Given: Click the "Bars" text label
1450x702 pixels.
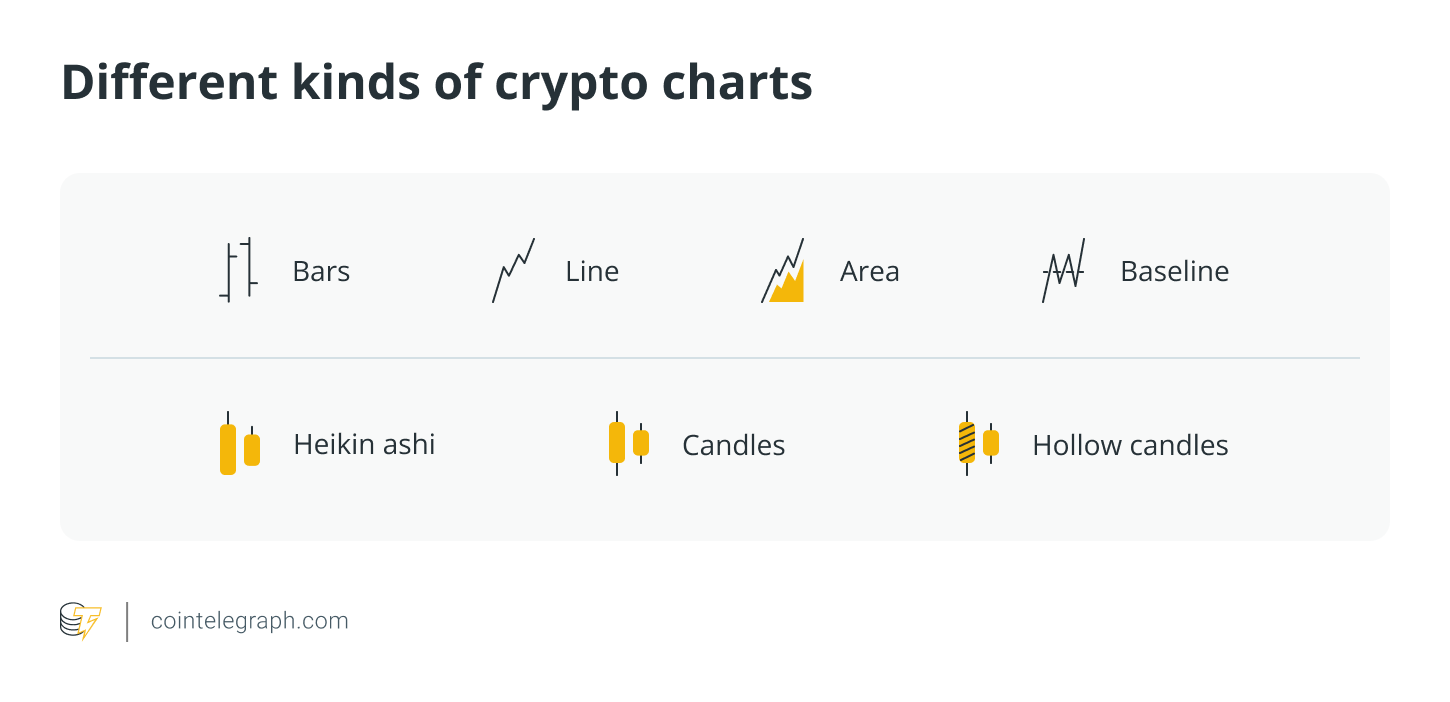Looking at the screenshot, I should (x=321, y=272).
